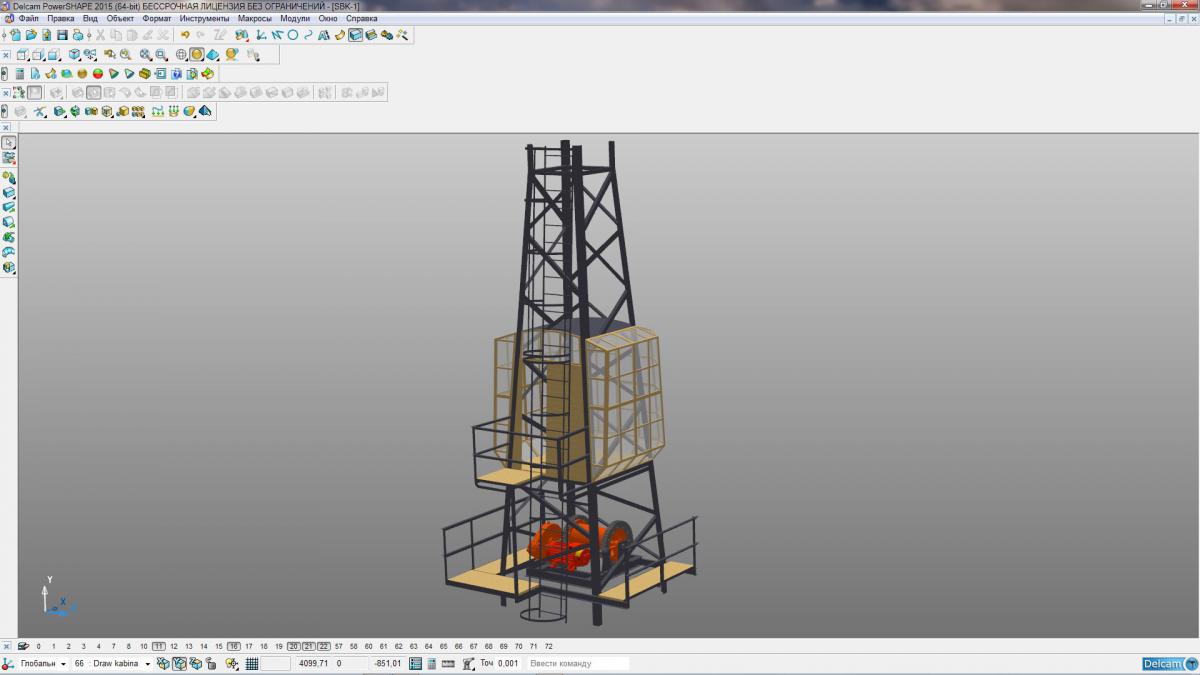The image size is (1200, 675).
Task: Open the Модули menu
Action: [x=295, y=18]
